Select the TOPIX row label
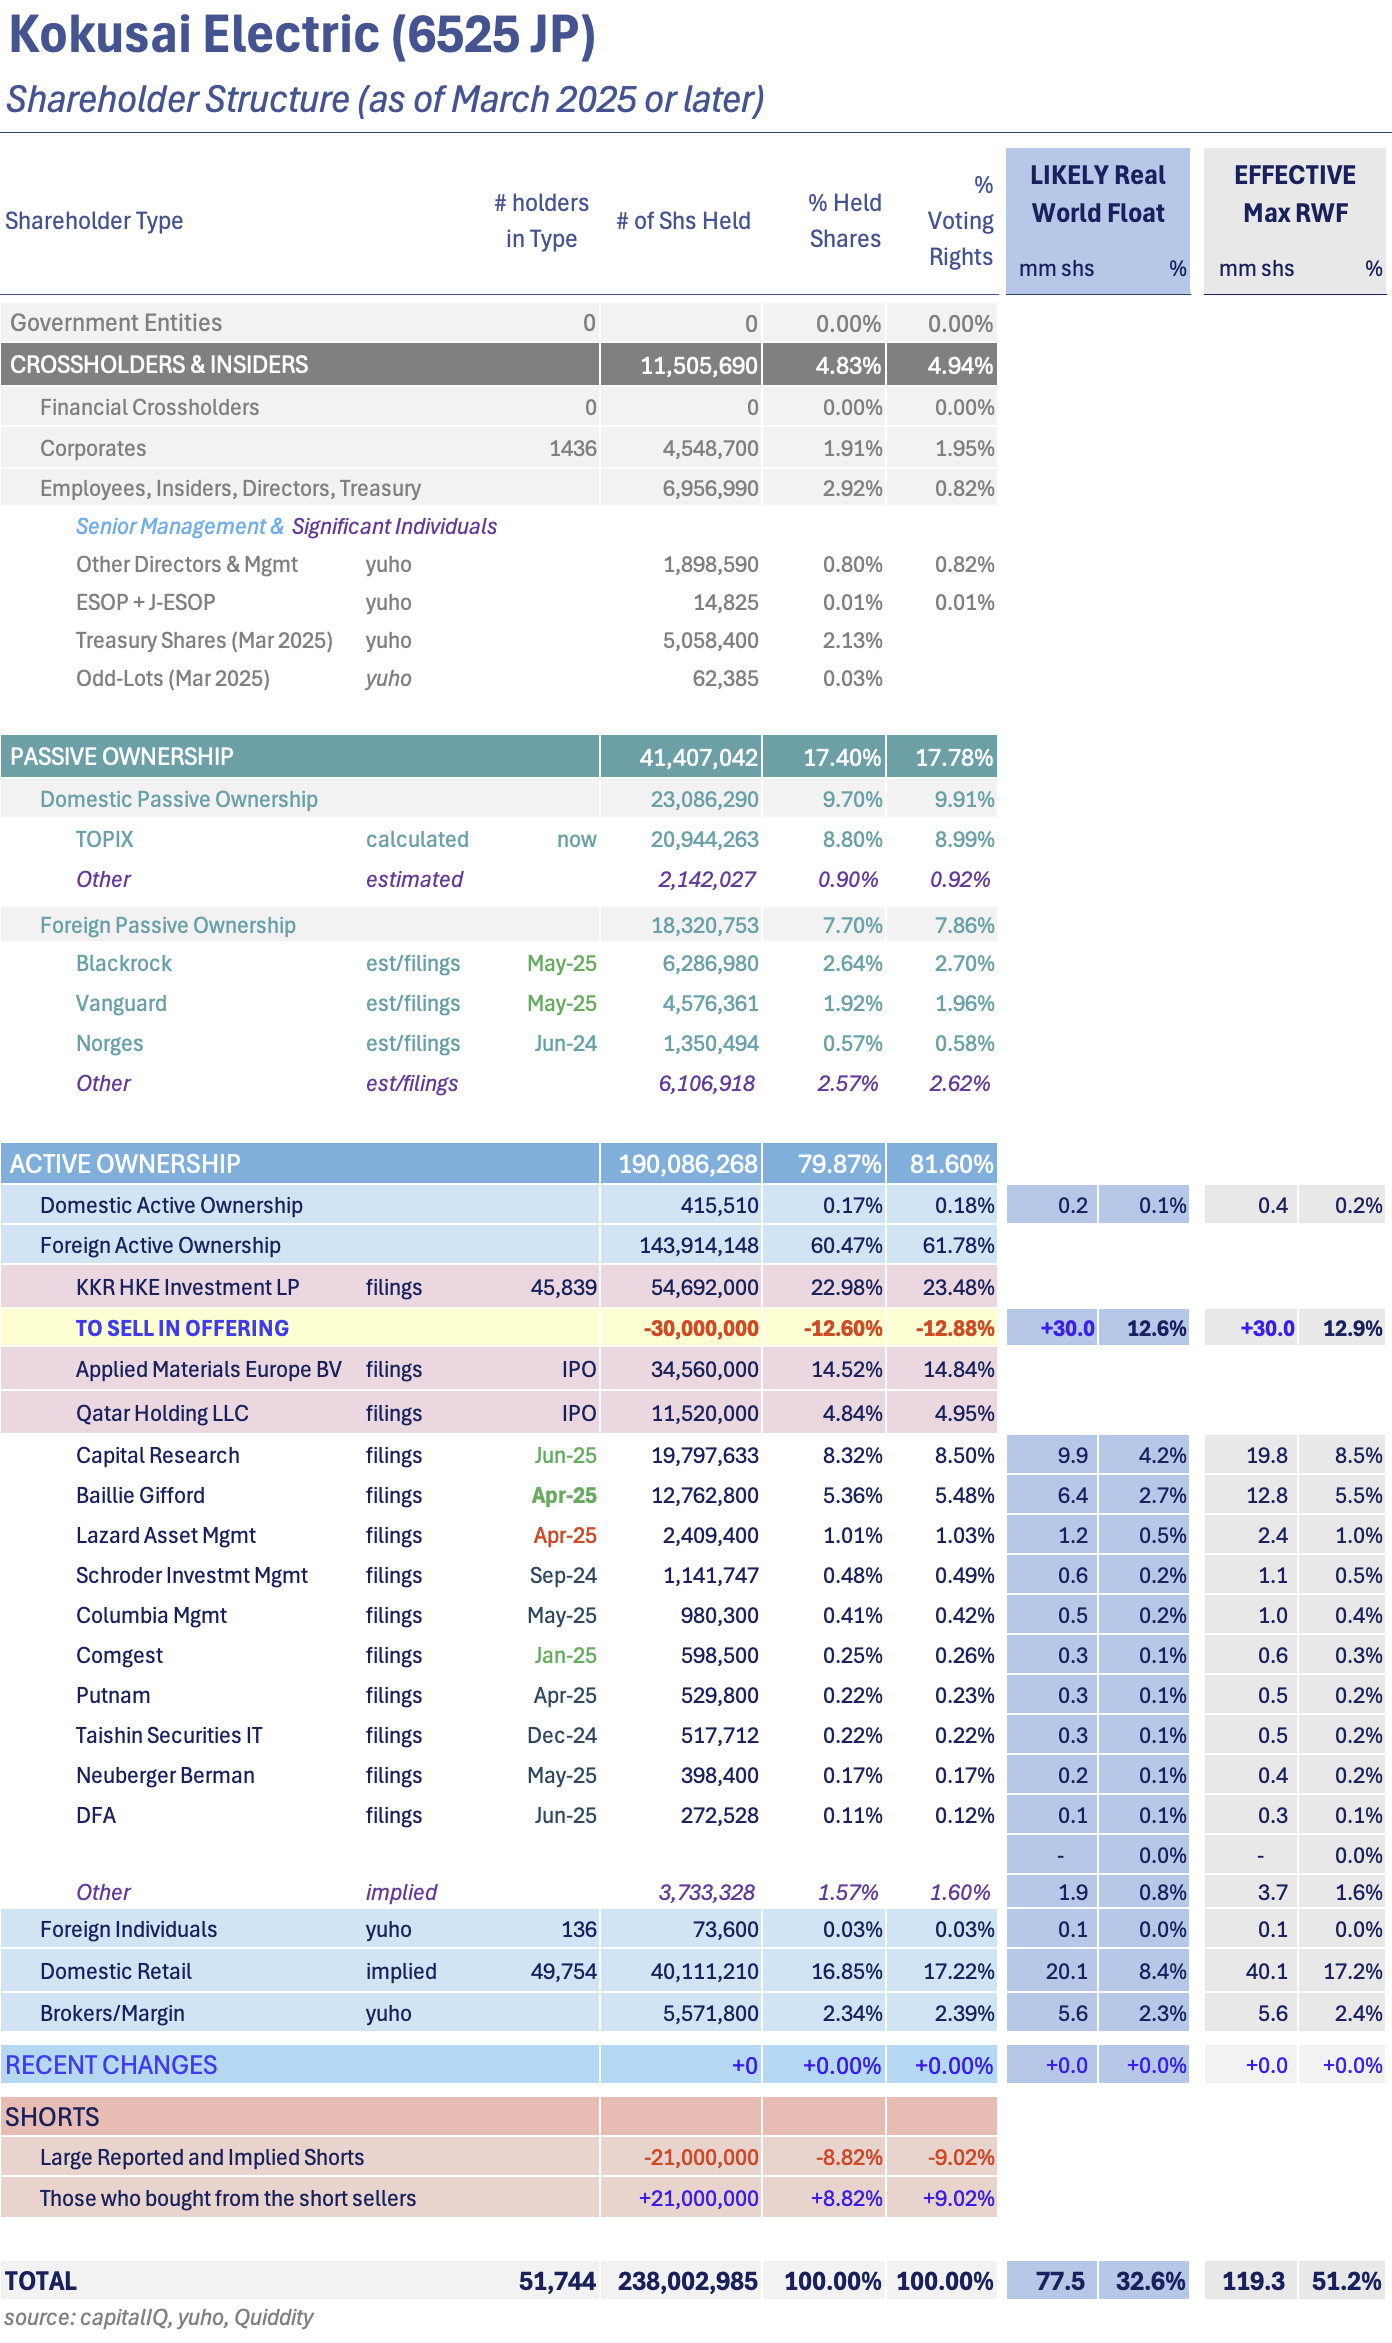 click(104, 840)
